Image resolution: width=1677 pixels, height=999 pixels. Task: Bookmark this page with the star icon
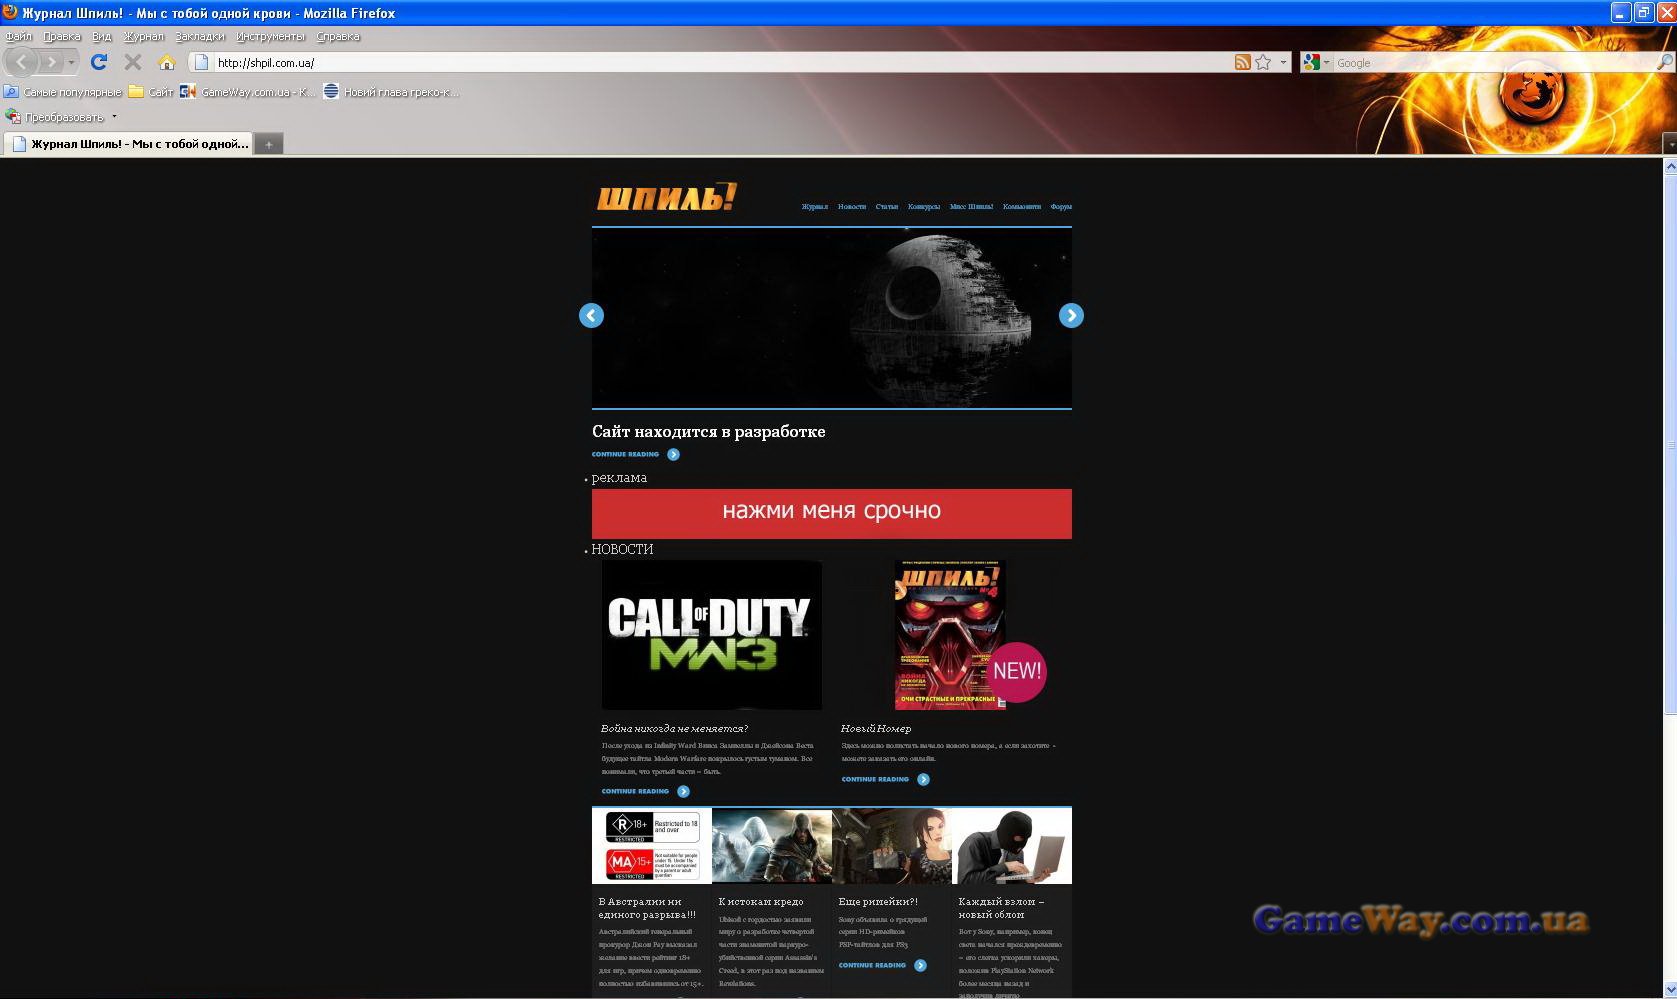(x=1264, y=62)
